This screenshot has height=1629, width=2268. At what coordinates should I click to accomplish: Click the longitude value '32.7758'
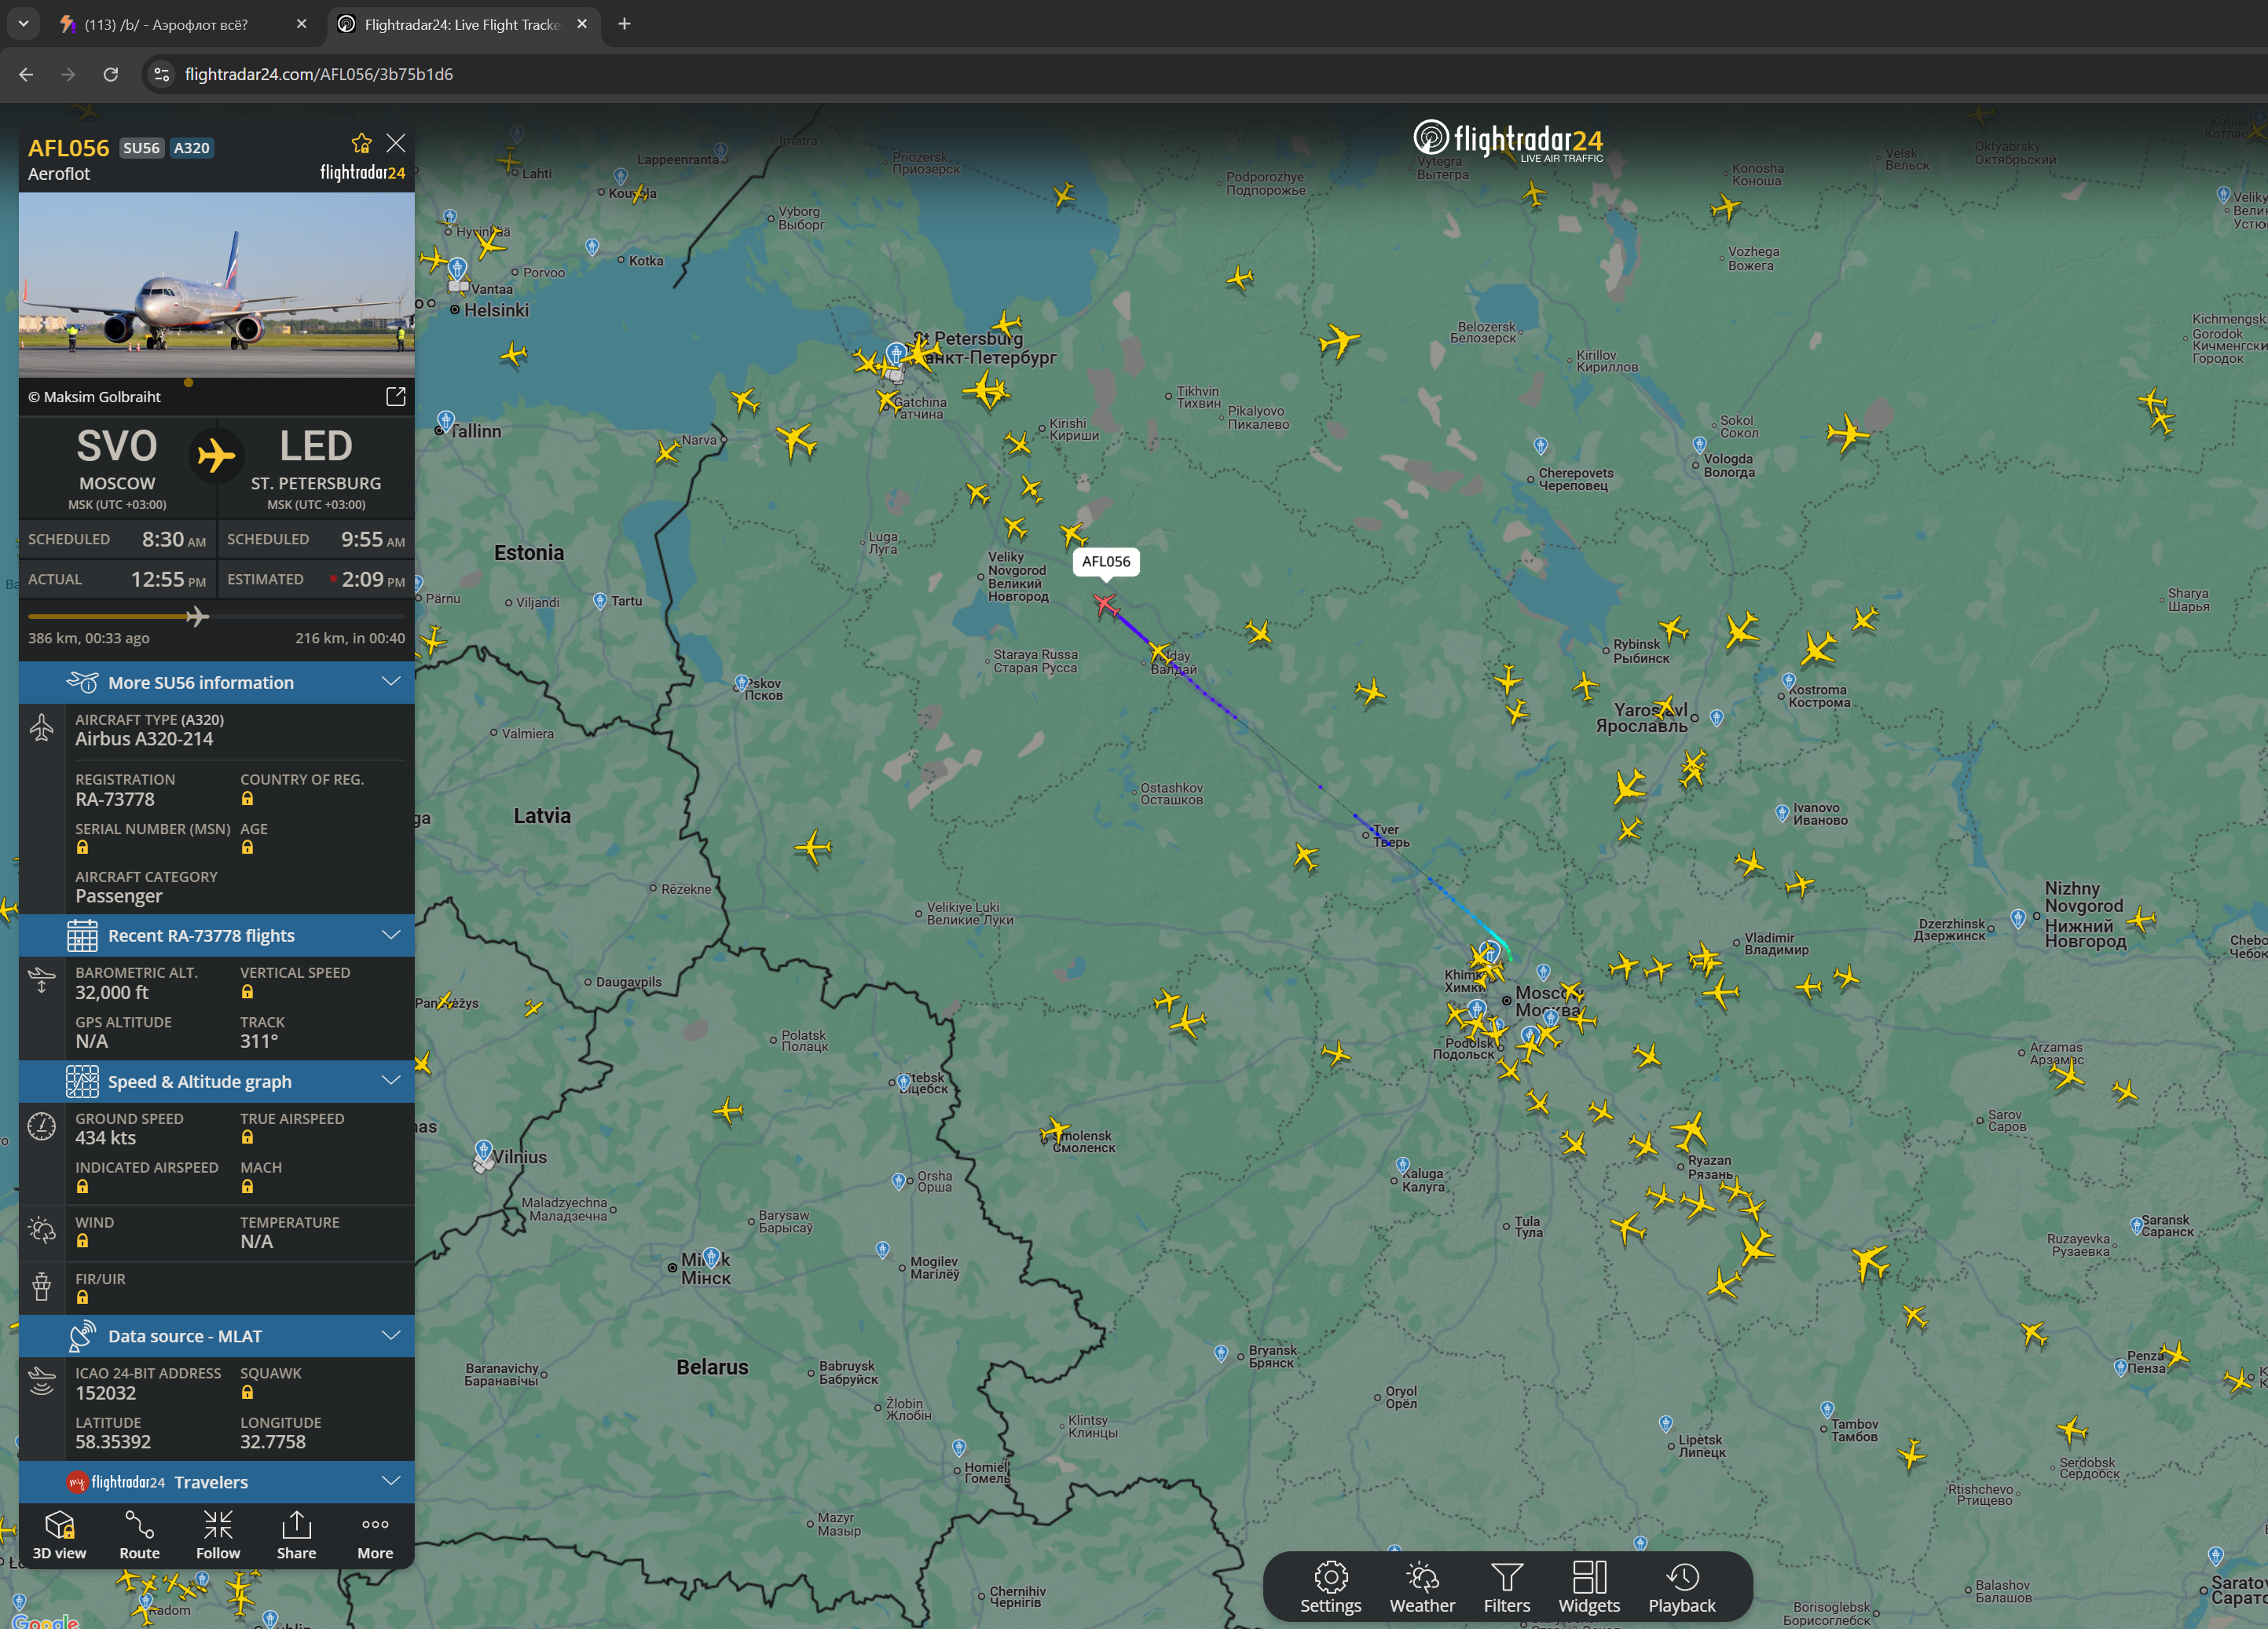click(273, 1442)
